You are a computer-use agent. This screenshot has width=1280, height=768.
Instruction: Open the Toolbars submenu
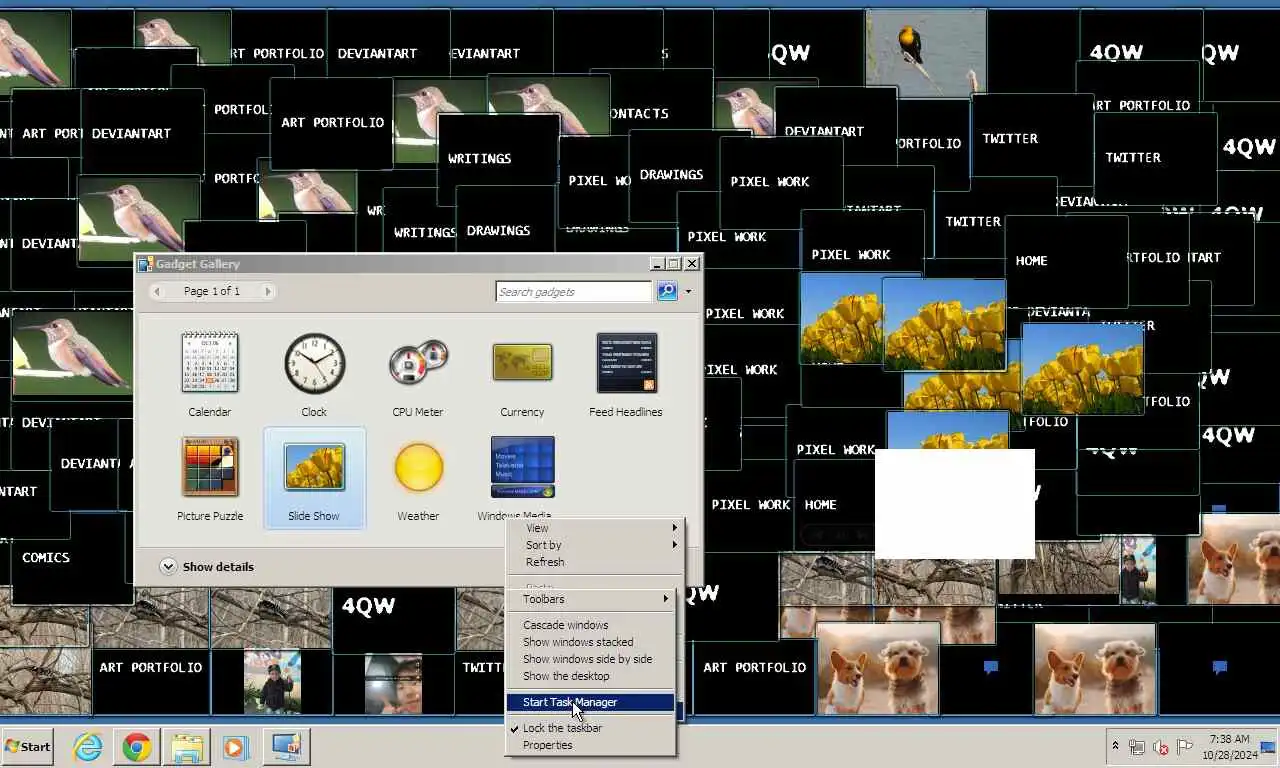click(591, 599)
